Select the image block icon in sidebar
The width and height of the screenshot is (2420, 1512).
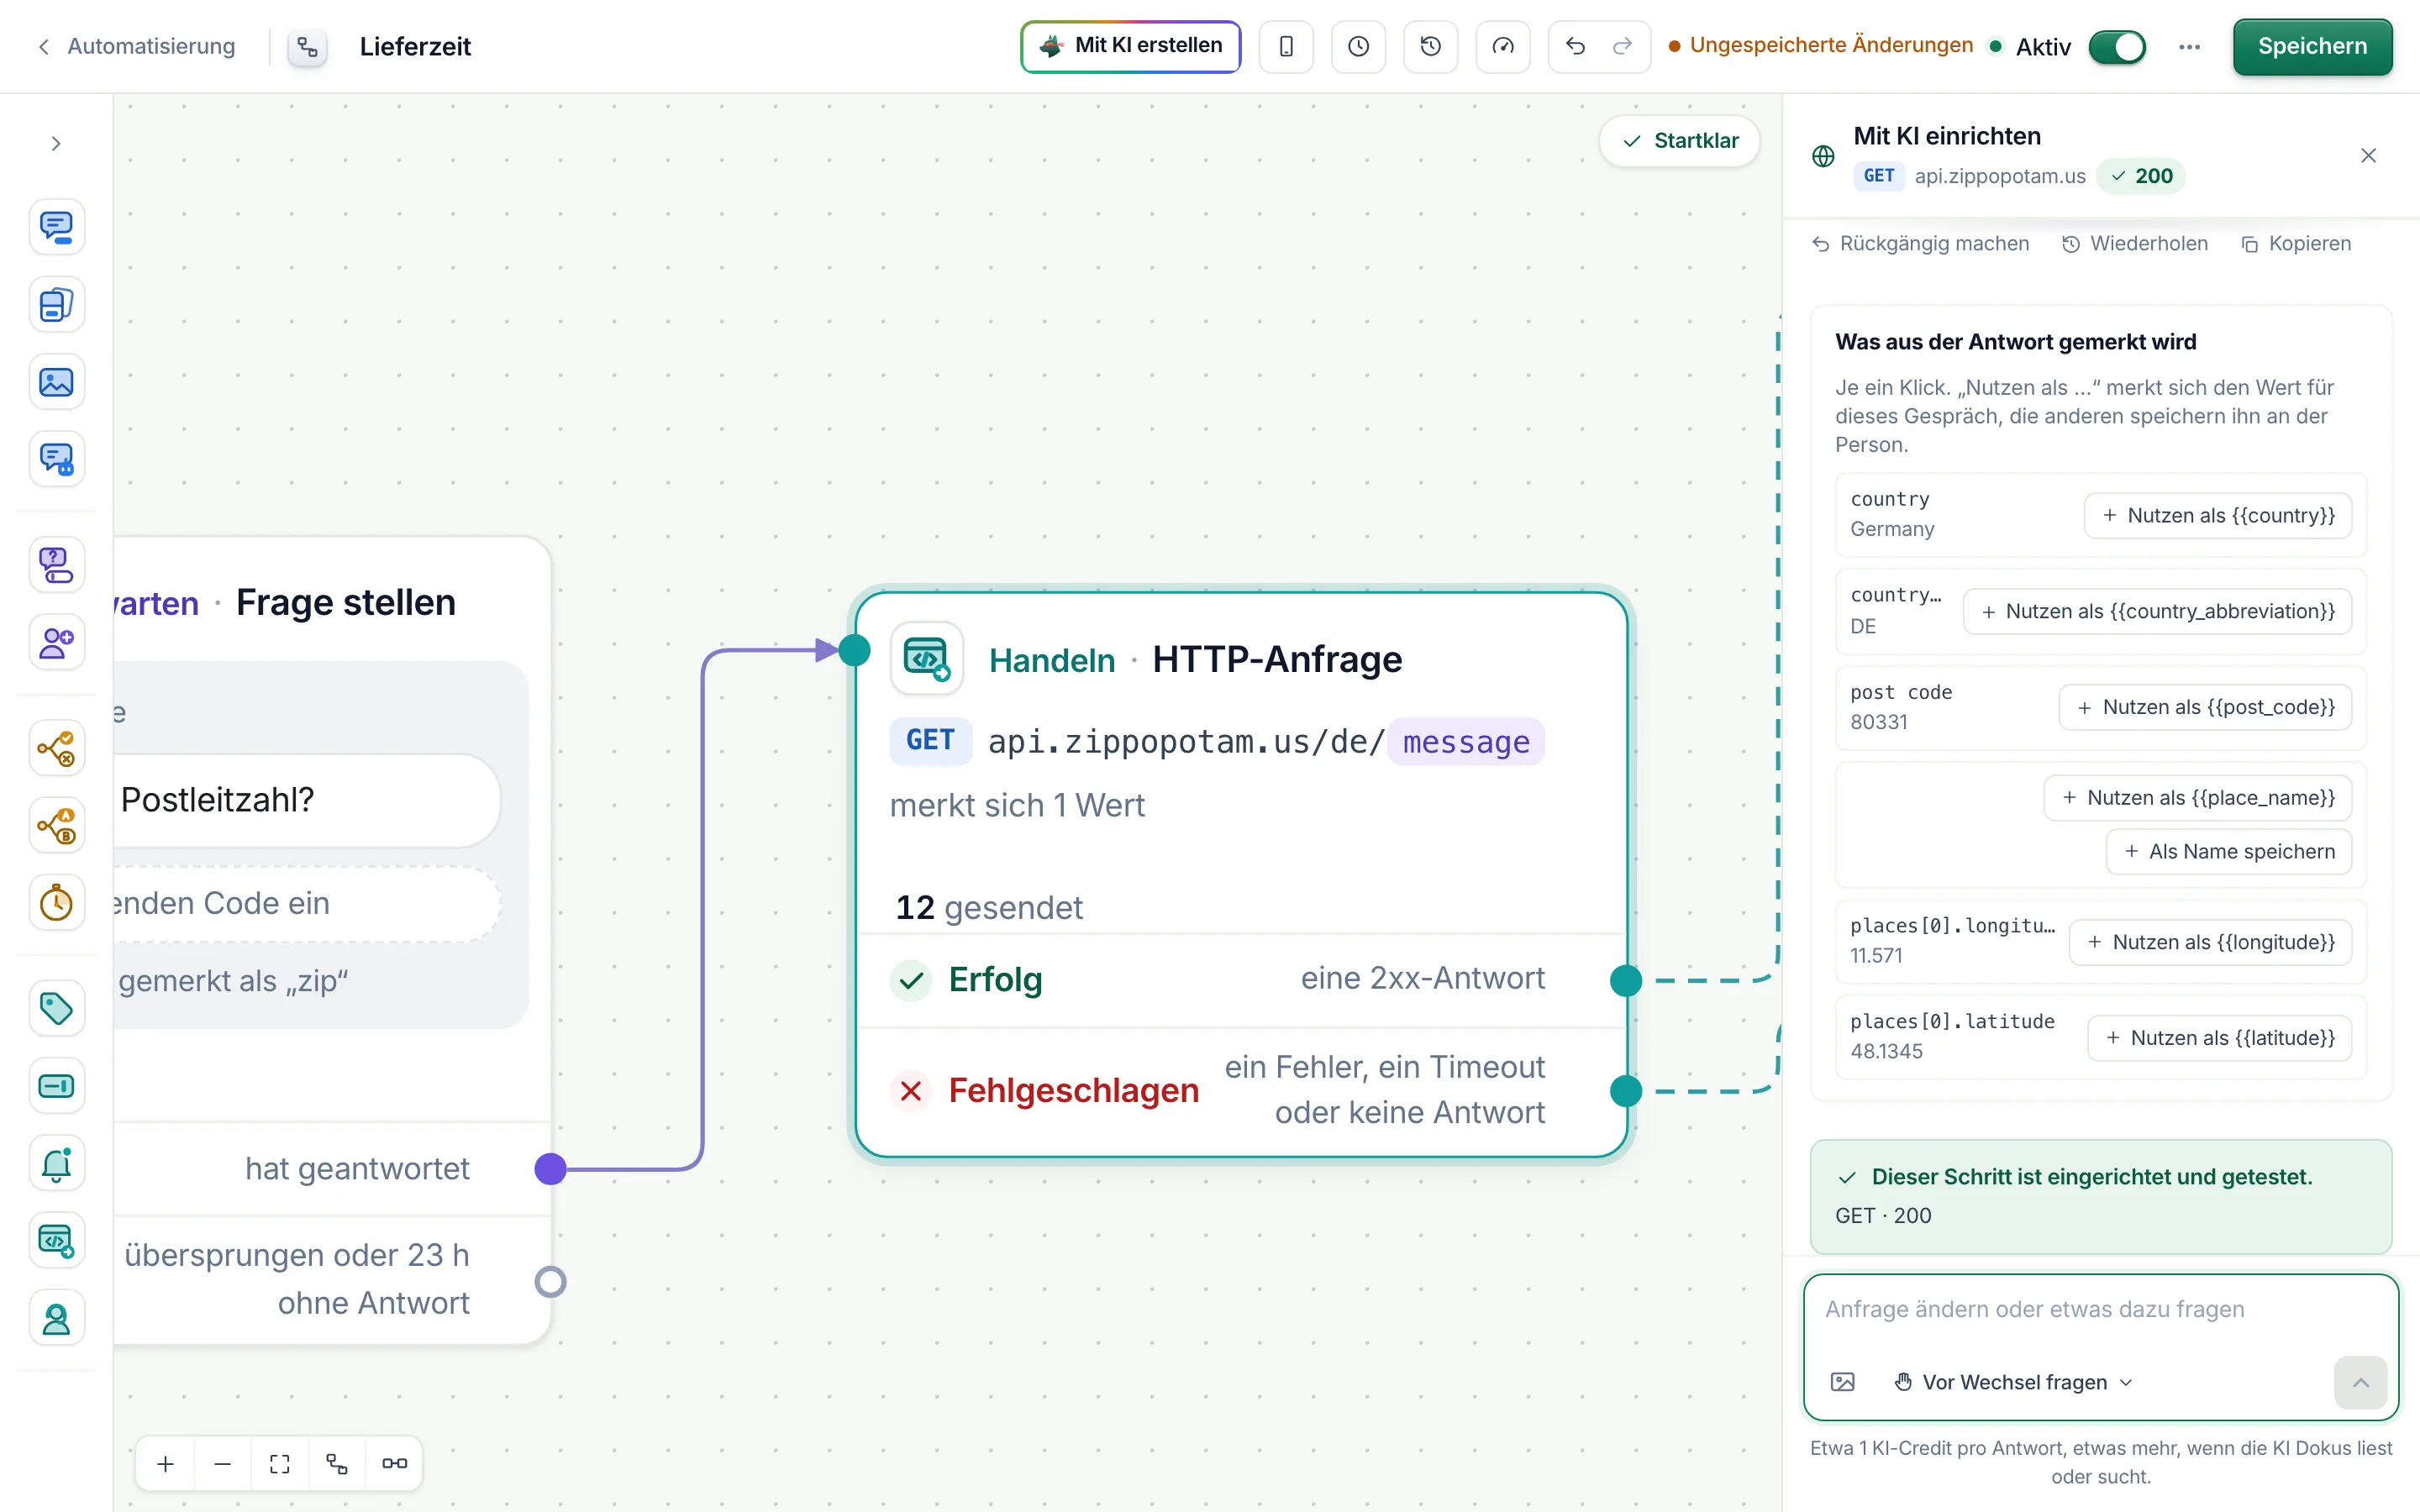click(56, 382)
